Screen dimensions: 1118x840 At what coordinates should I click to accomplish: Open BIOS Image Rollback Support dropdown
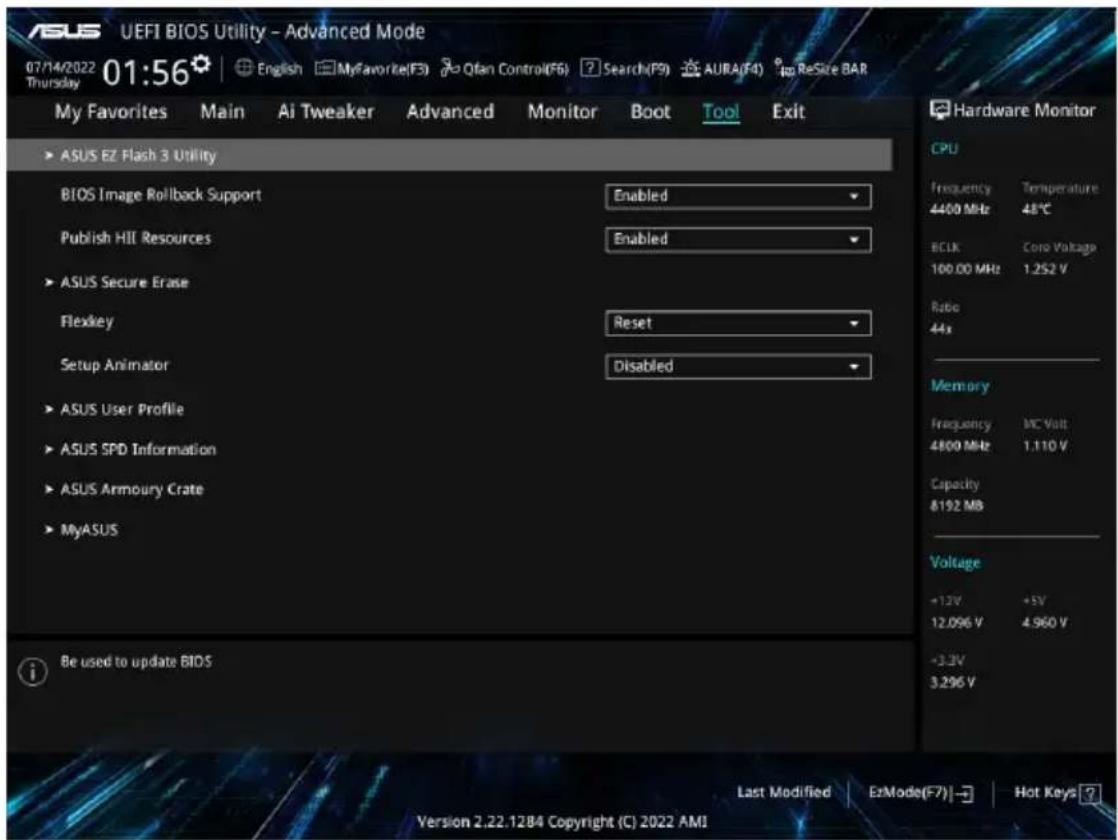[738, 196]
